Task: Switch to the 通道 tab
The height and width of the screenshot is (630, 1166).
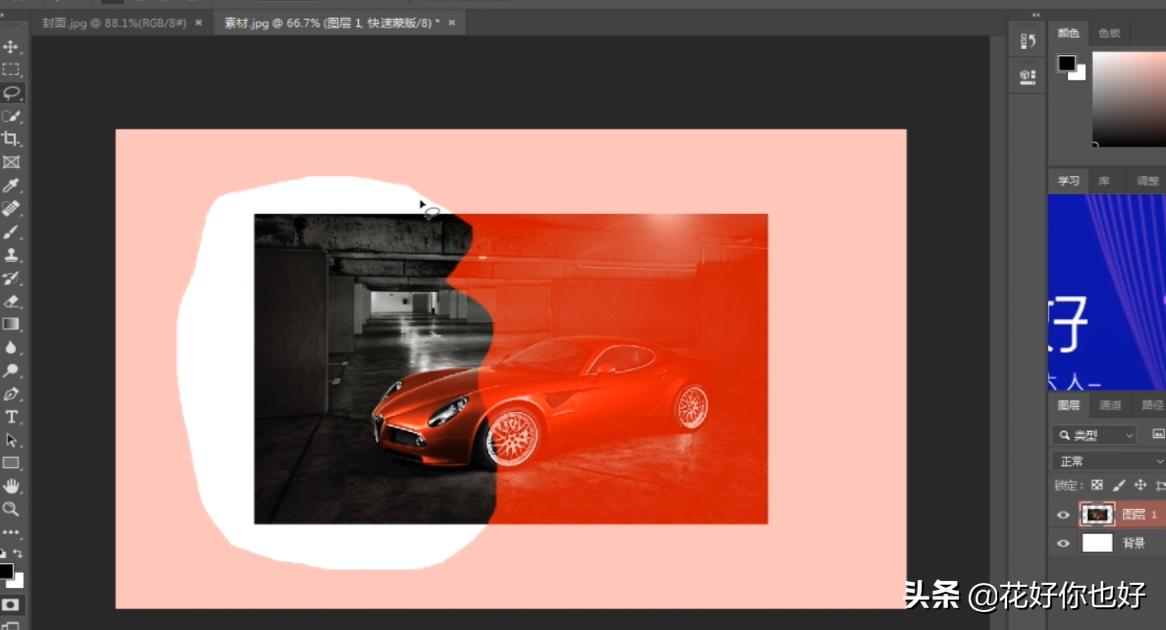Action: [x=1110, y=405]
